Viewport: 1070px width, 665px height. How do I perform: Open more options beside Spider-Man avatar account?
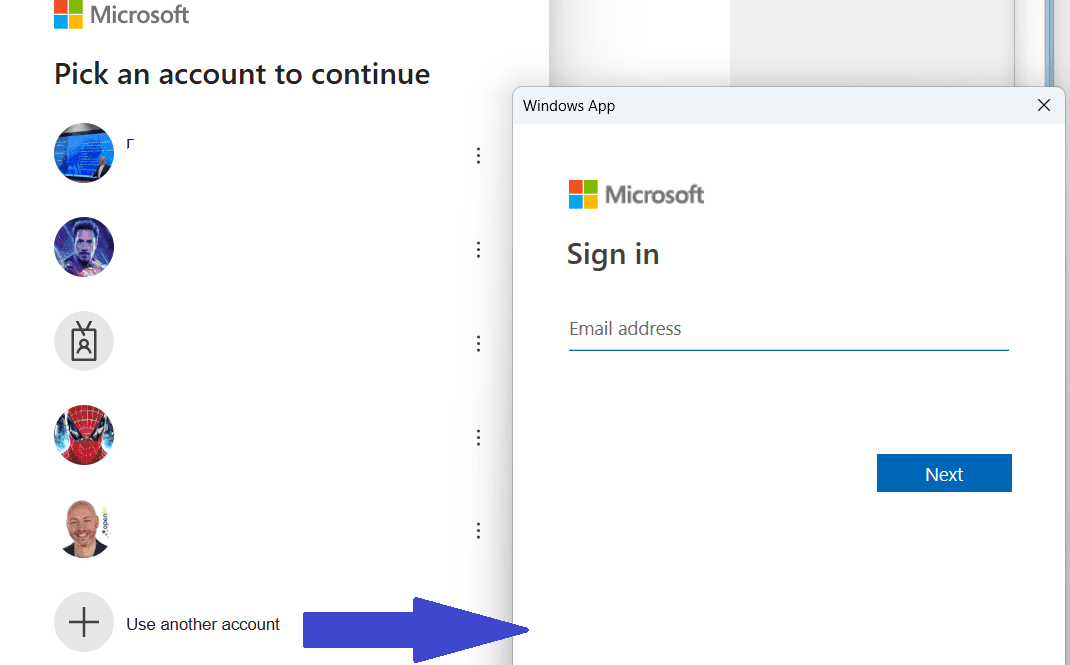(478, 437)
